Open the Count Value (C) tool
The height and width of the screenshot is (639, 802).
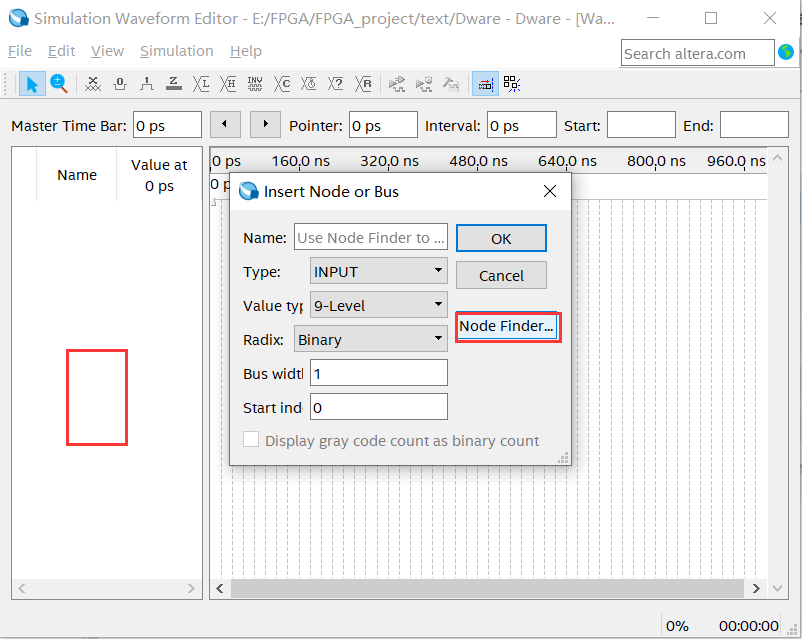point(282,84)
